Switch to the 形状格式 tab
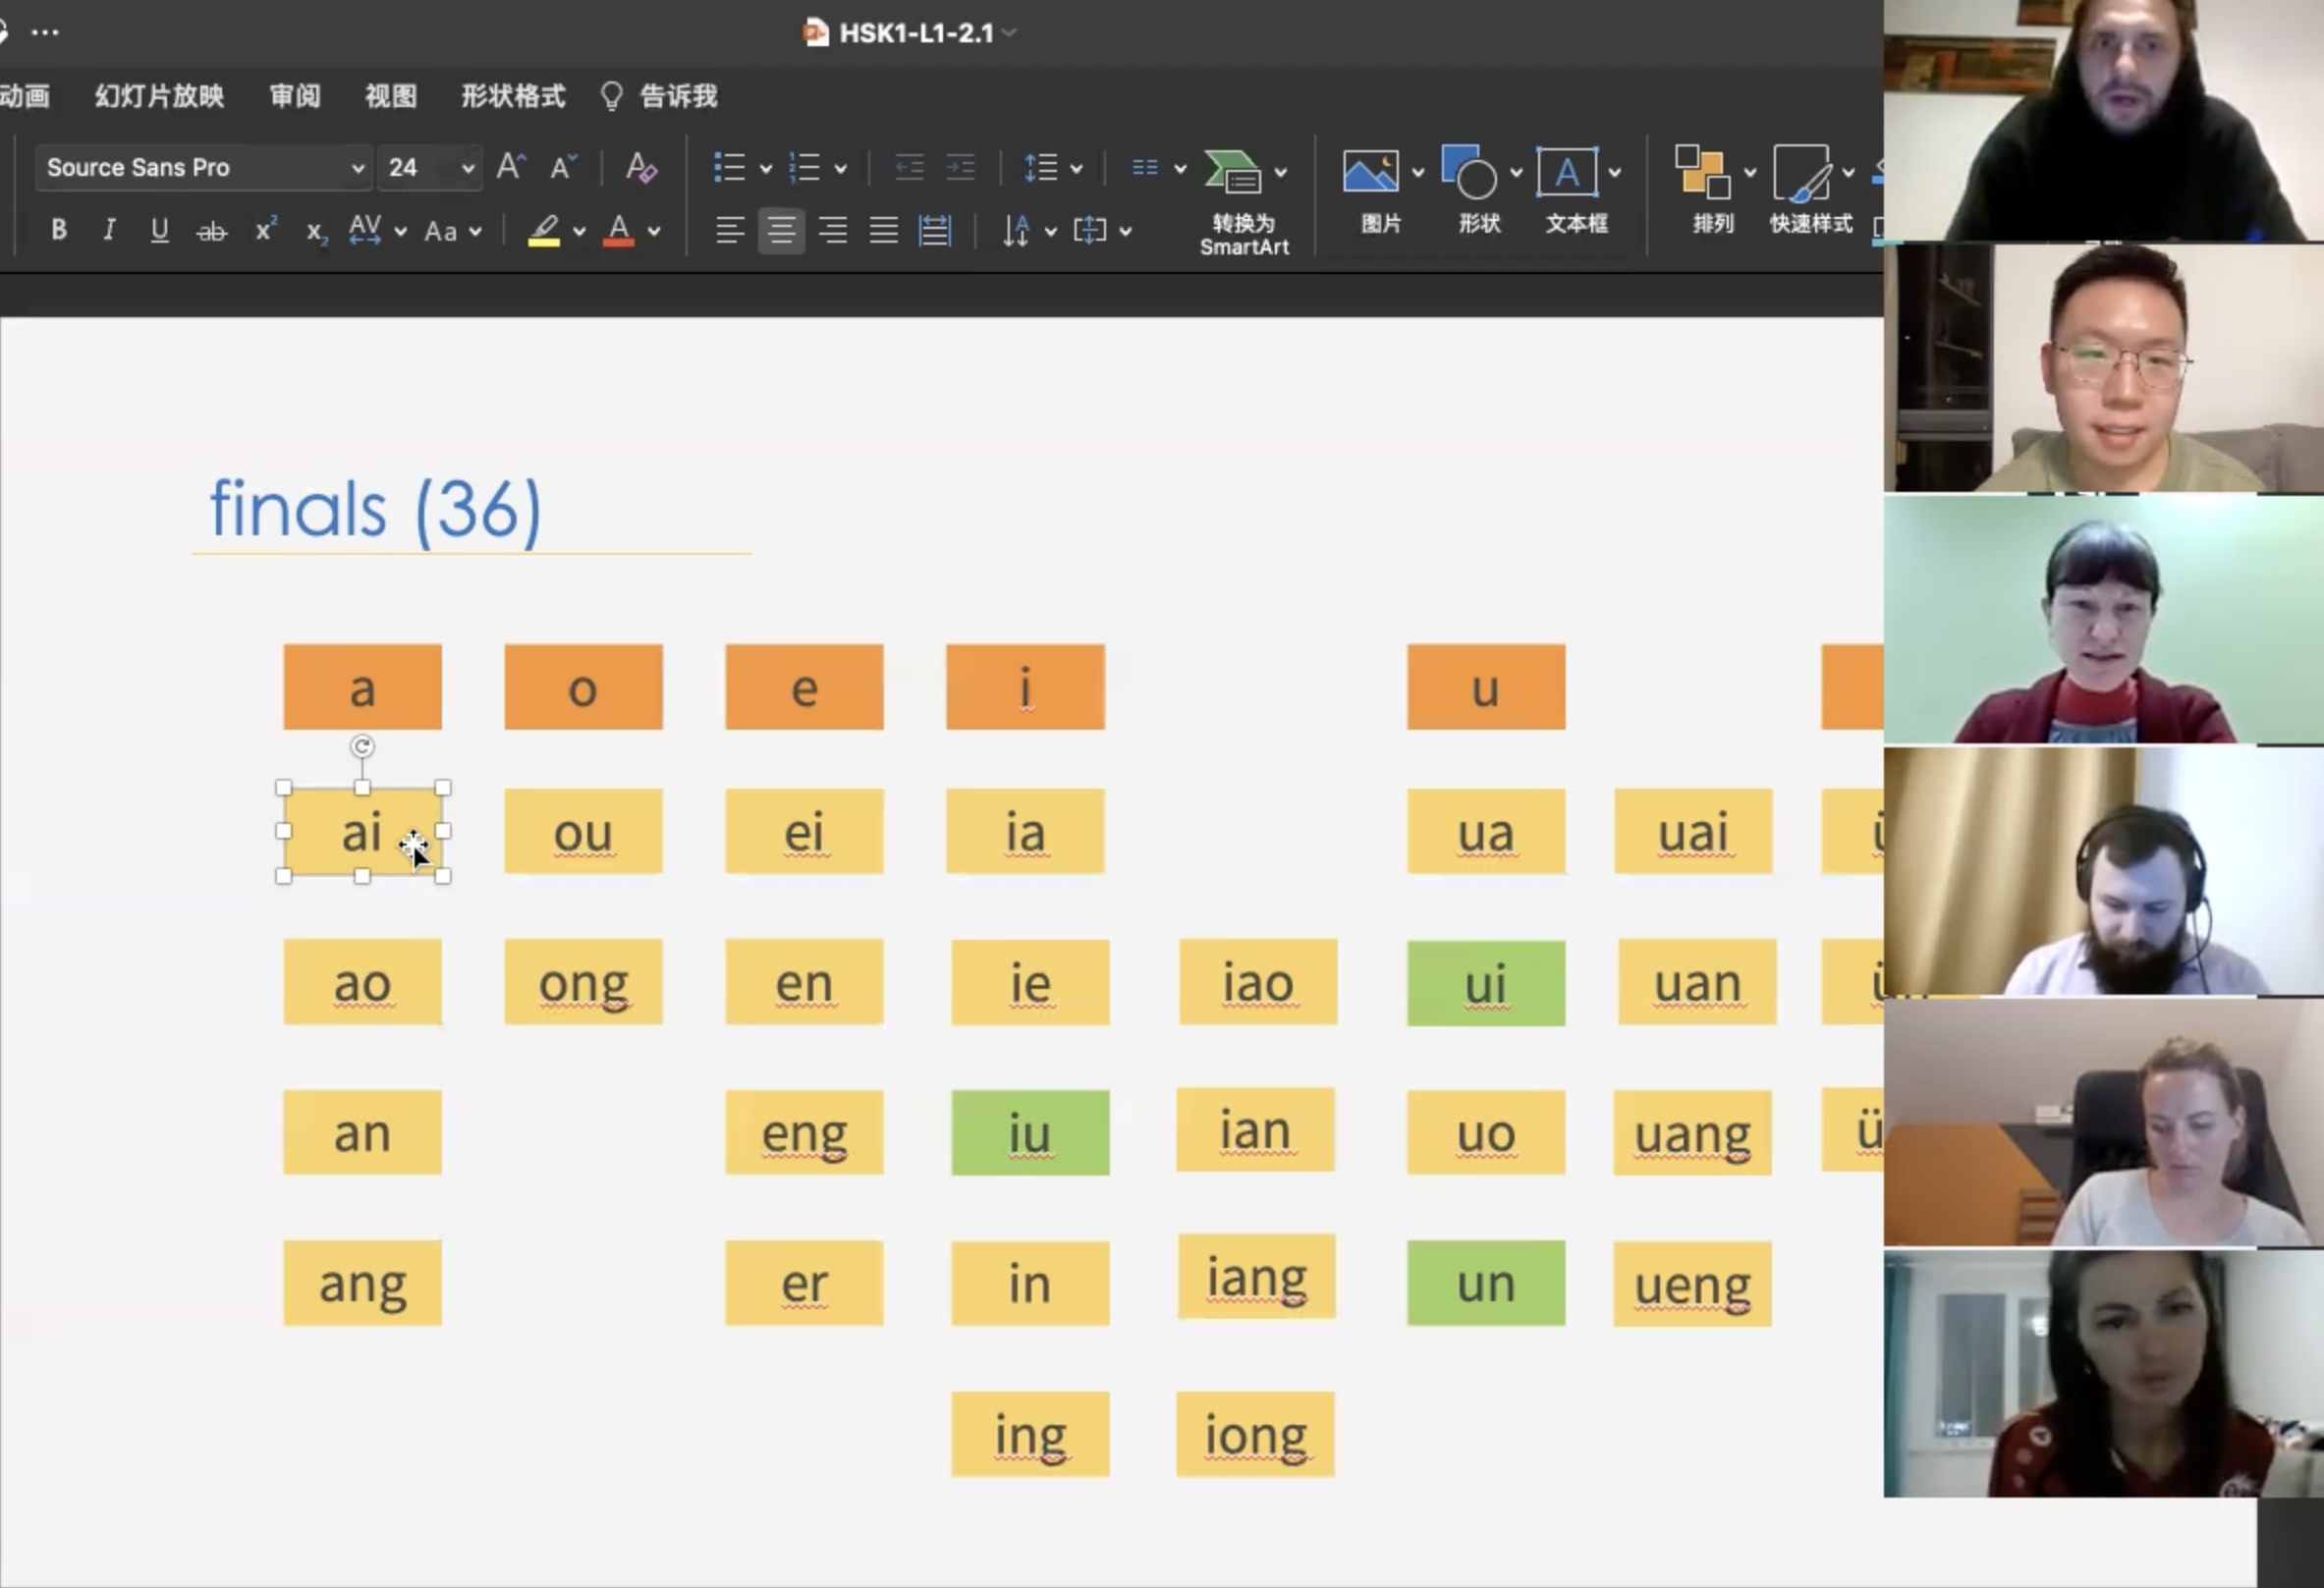This screenshot has height=1588, width=2324. 513,96
